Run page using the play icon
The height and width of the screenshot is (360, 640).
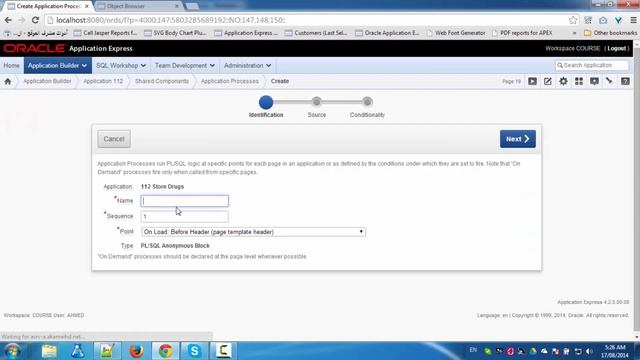pos(532,81)
